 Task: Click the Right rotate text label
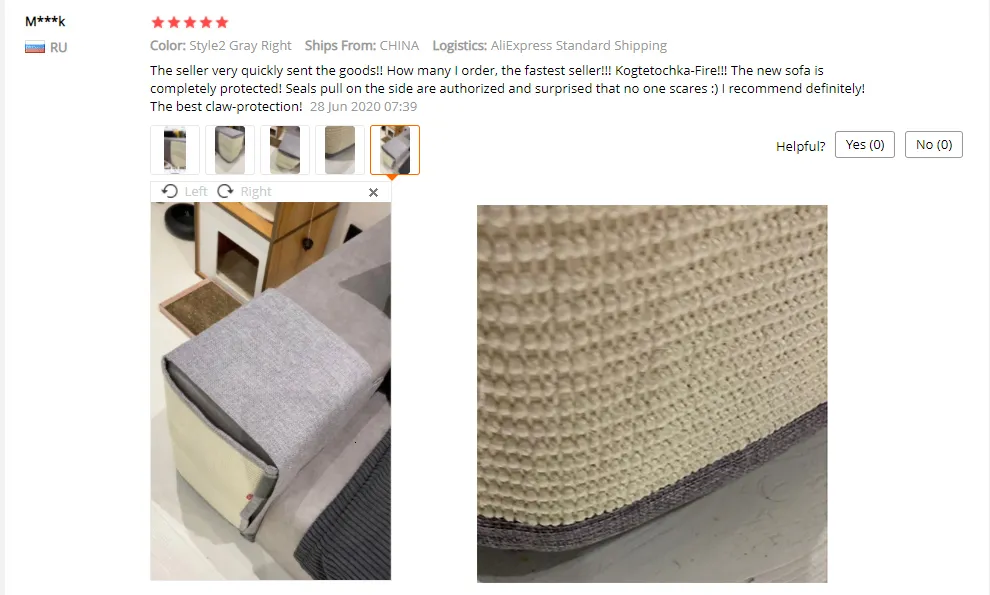(x=256, y=191)
